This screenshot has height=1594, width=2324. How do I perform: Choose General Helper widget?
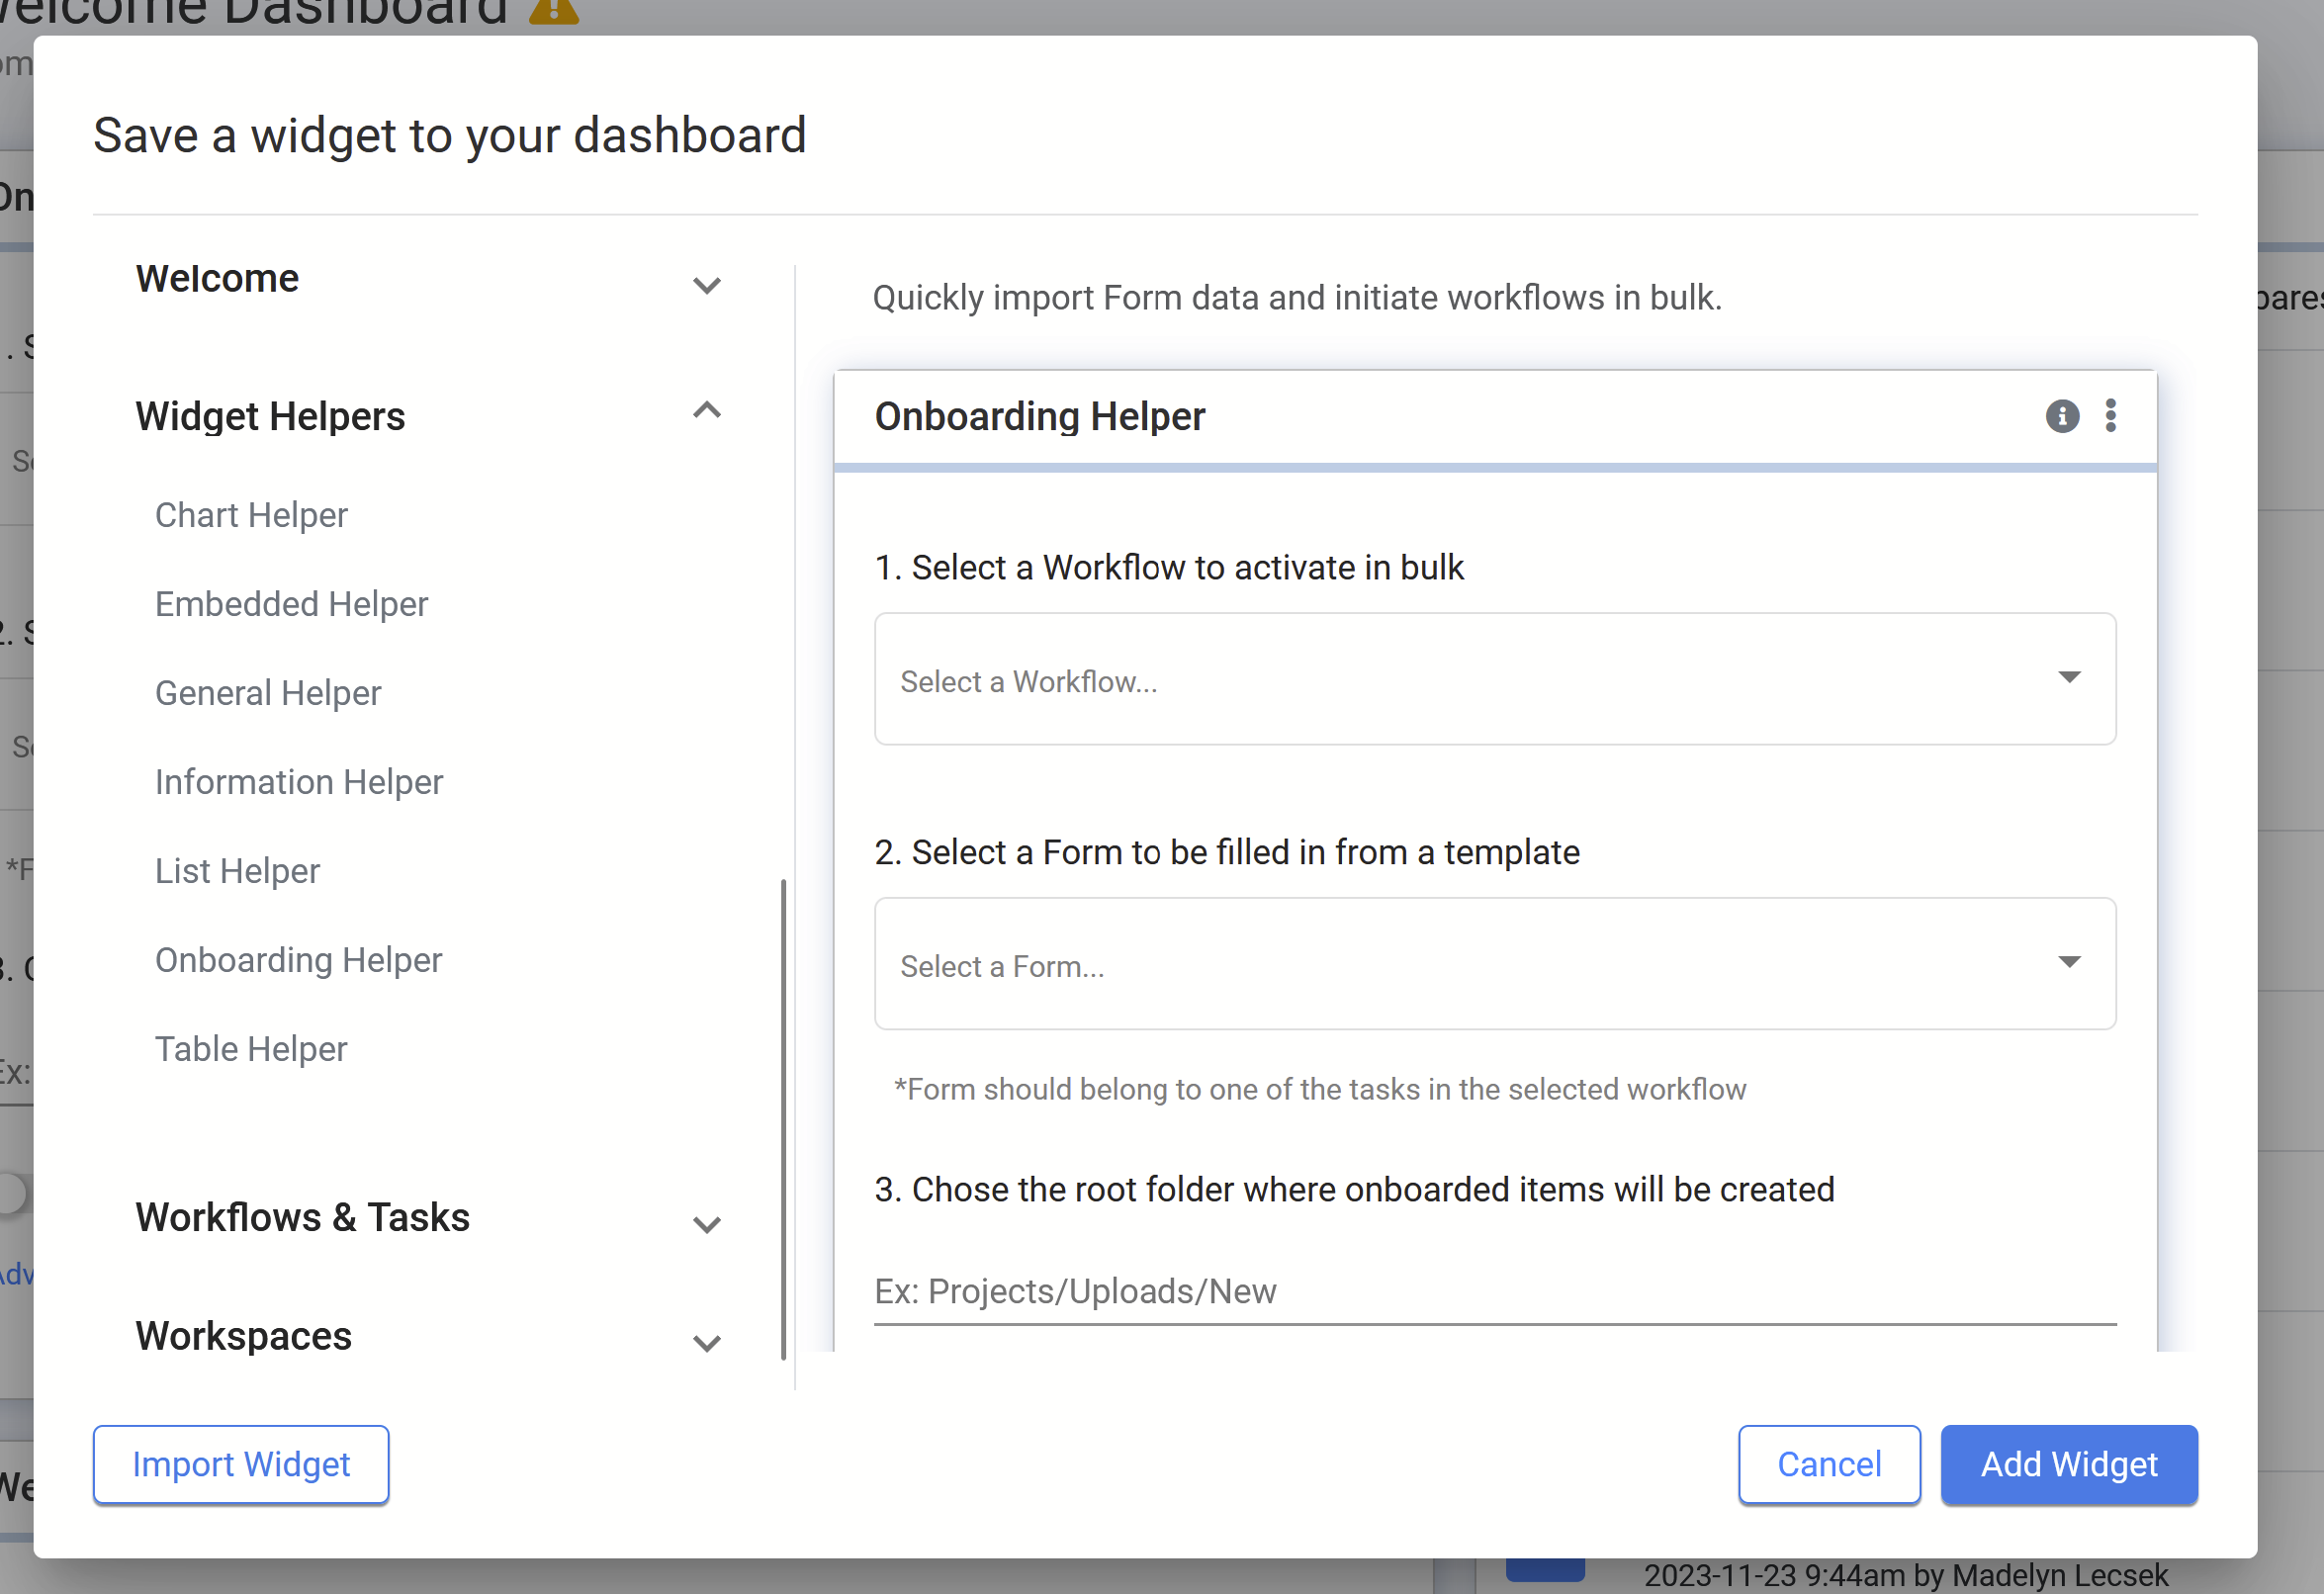[x=268, y=693]
